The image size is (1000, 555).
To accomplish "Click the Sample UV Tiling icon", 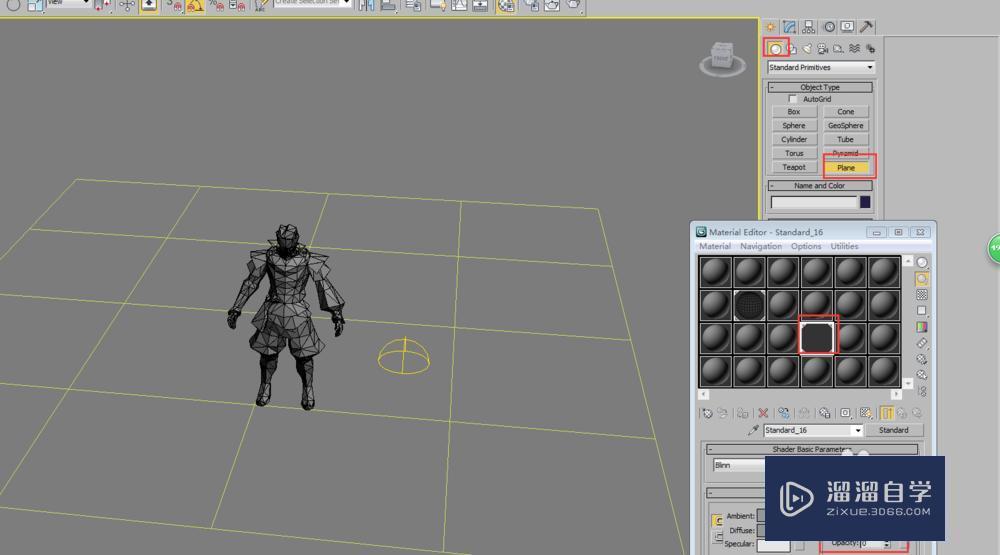I will (x=922, y=311).
